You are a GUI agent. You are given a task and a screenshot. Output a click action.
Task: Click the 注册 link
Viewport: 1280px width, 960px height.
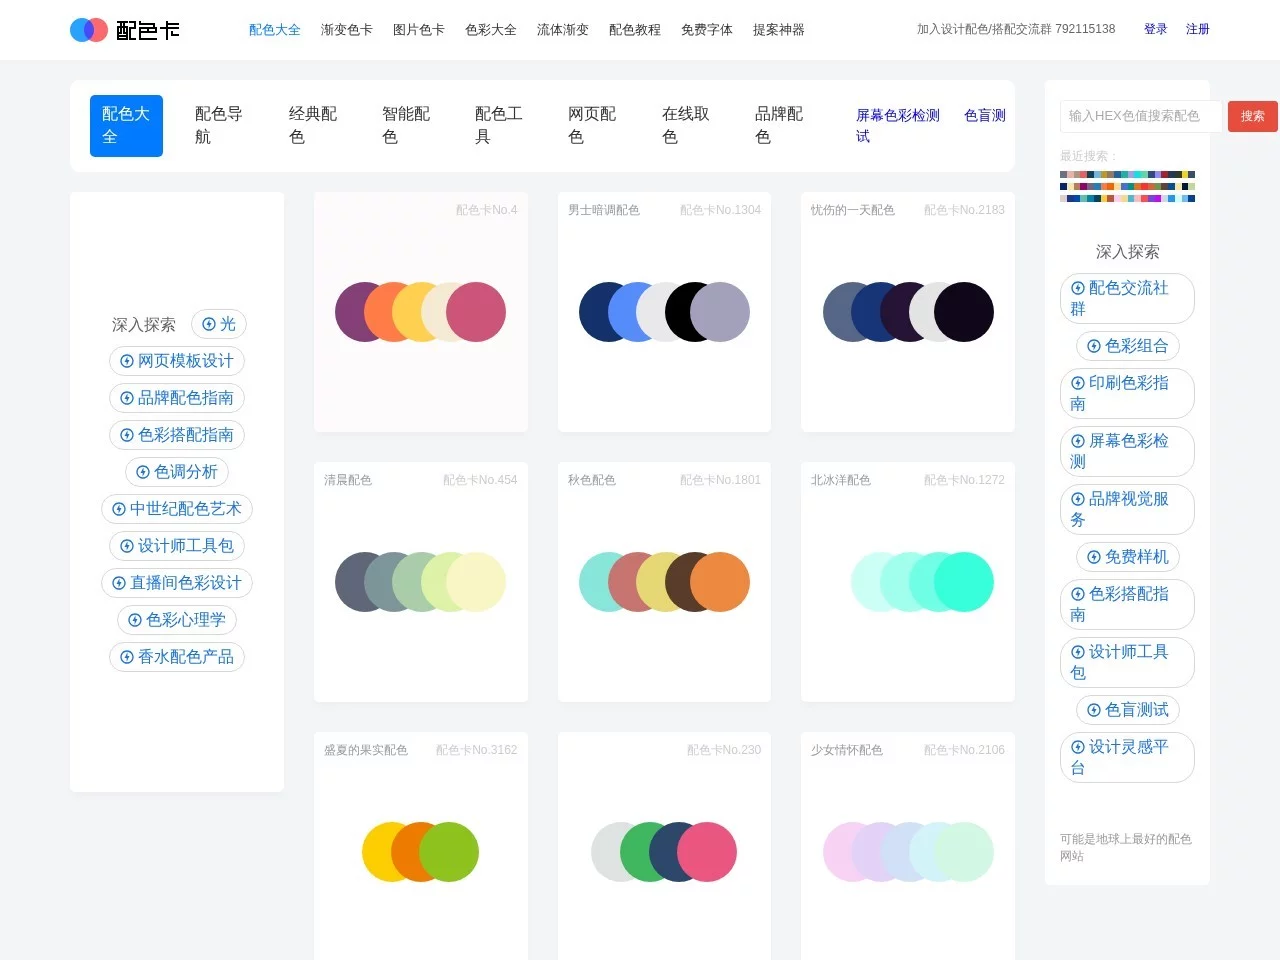pos(1197,29)
